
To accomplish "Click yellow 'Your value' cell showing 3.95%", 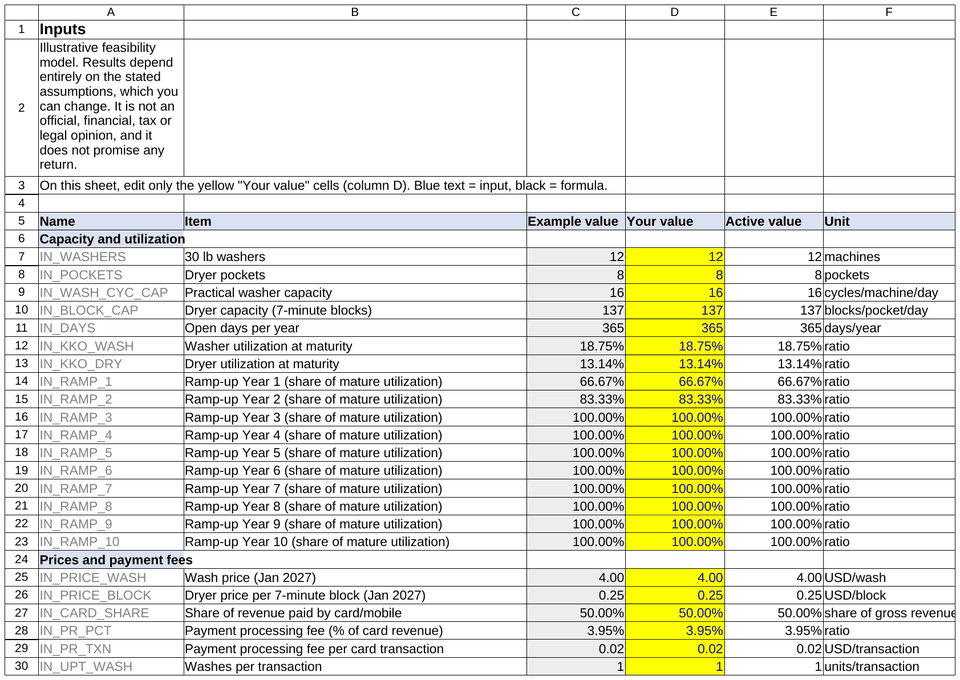I will (675, 631).
